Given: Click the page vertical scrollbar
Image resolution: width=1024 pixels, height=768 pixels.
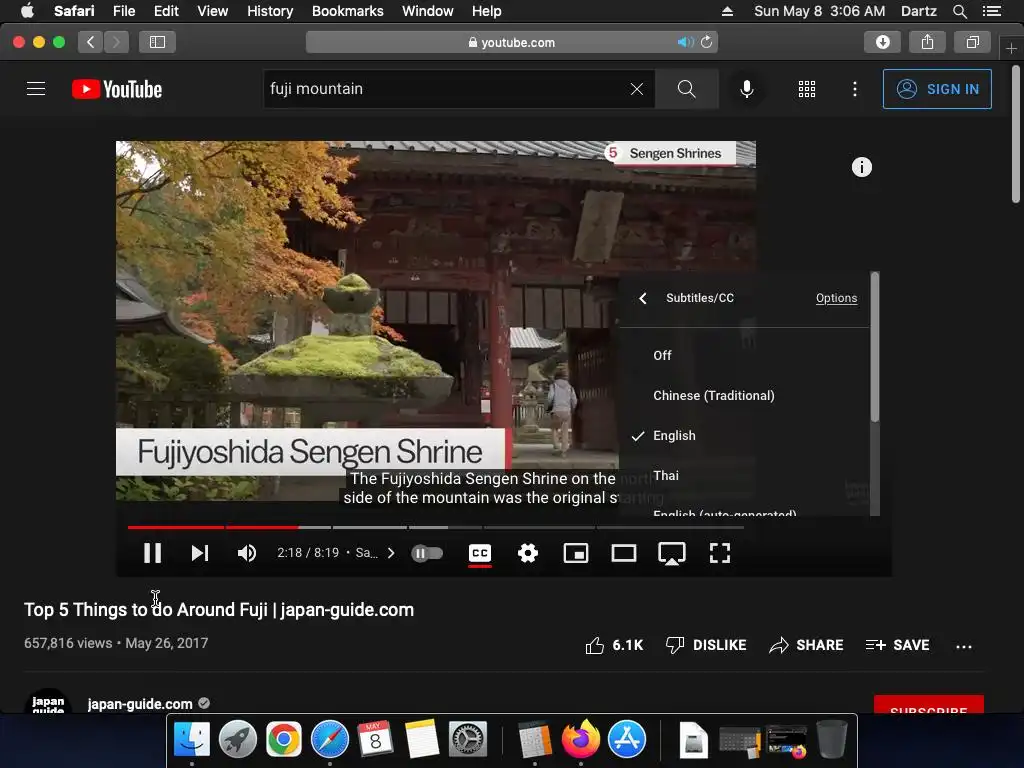Looking at the screenshot, I should 1016,135.
